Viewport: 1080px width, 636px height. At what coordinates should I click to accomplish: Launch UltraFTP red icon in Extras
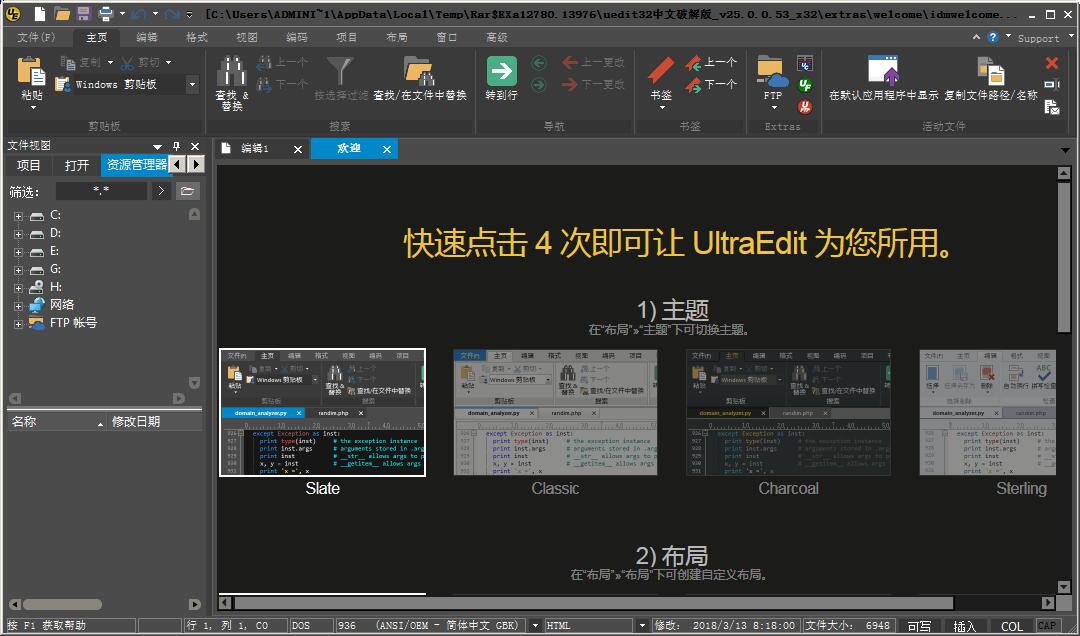804,107
